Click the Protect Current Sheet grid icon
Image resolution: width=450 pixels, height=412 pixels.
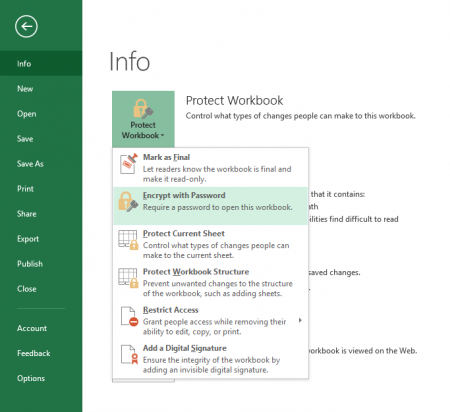click(128, 240)
